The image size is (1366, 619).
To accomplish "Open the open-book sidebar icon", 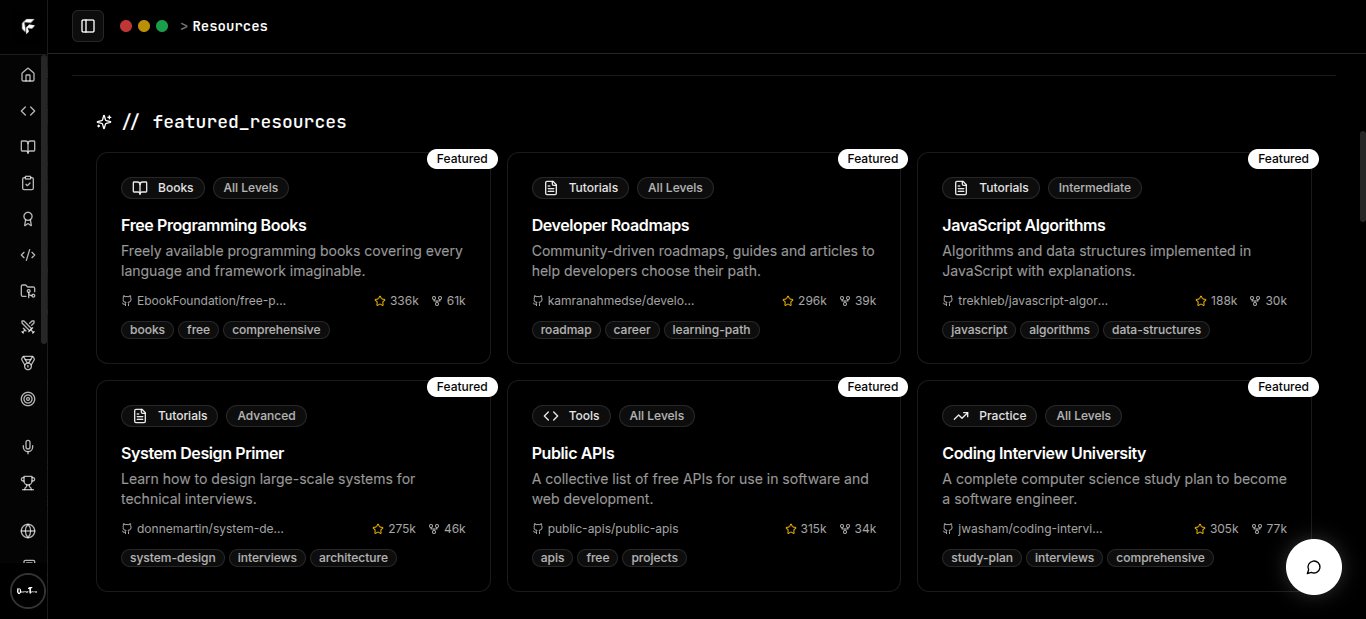I will click(28, 147).
